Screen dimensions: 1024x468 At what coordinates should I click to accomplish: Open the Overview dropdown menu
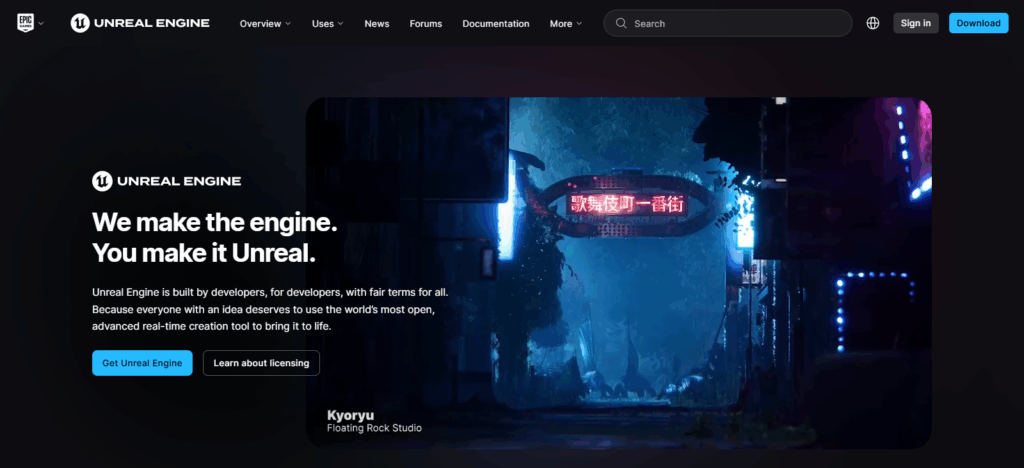265,23
